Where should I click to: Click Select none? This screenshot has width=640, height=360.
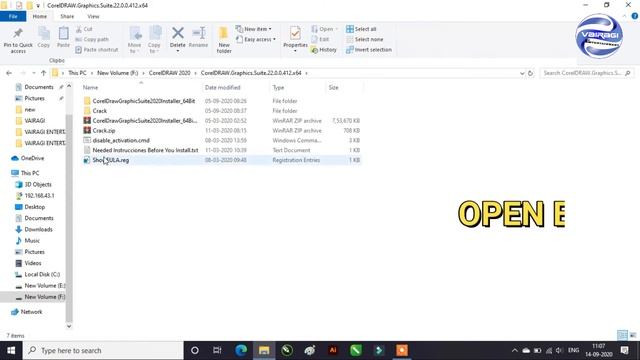coord(364,39)
